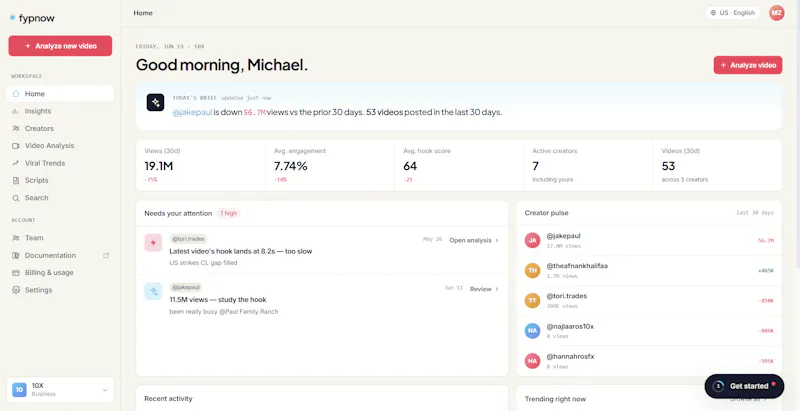
Task: Click the TT avatar in Creator pulse
Action: pos(532,300)
